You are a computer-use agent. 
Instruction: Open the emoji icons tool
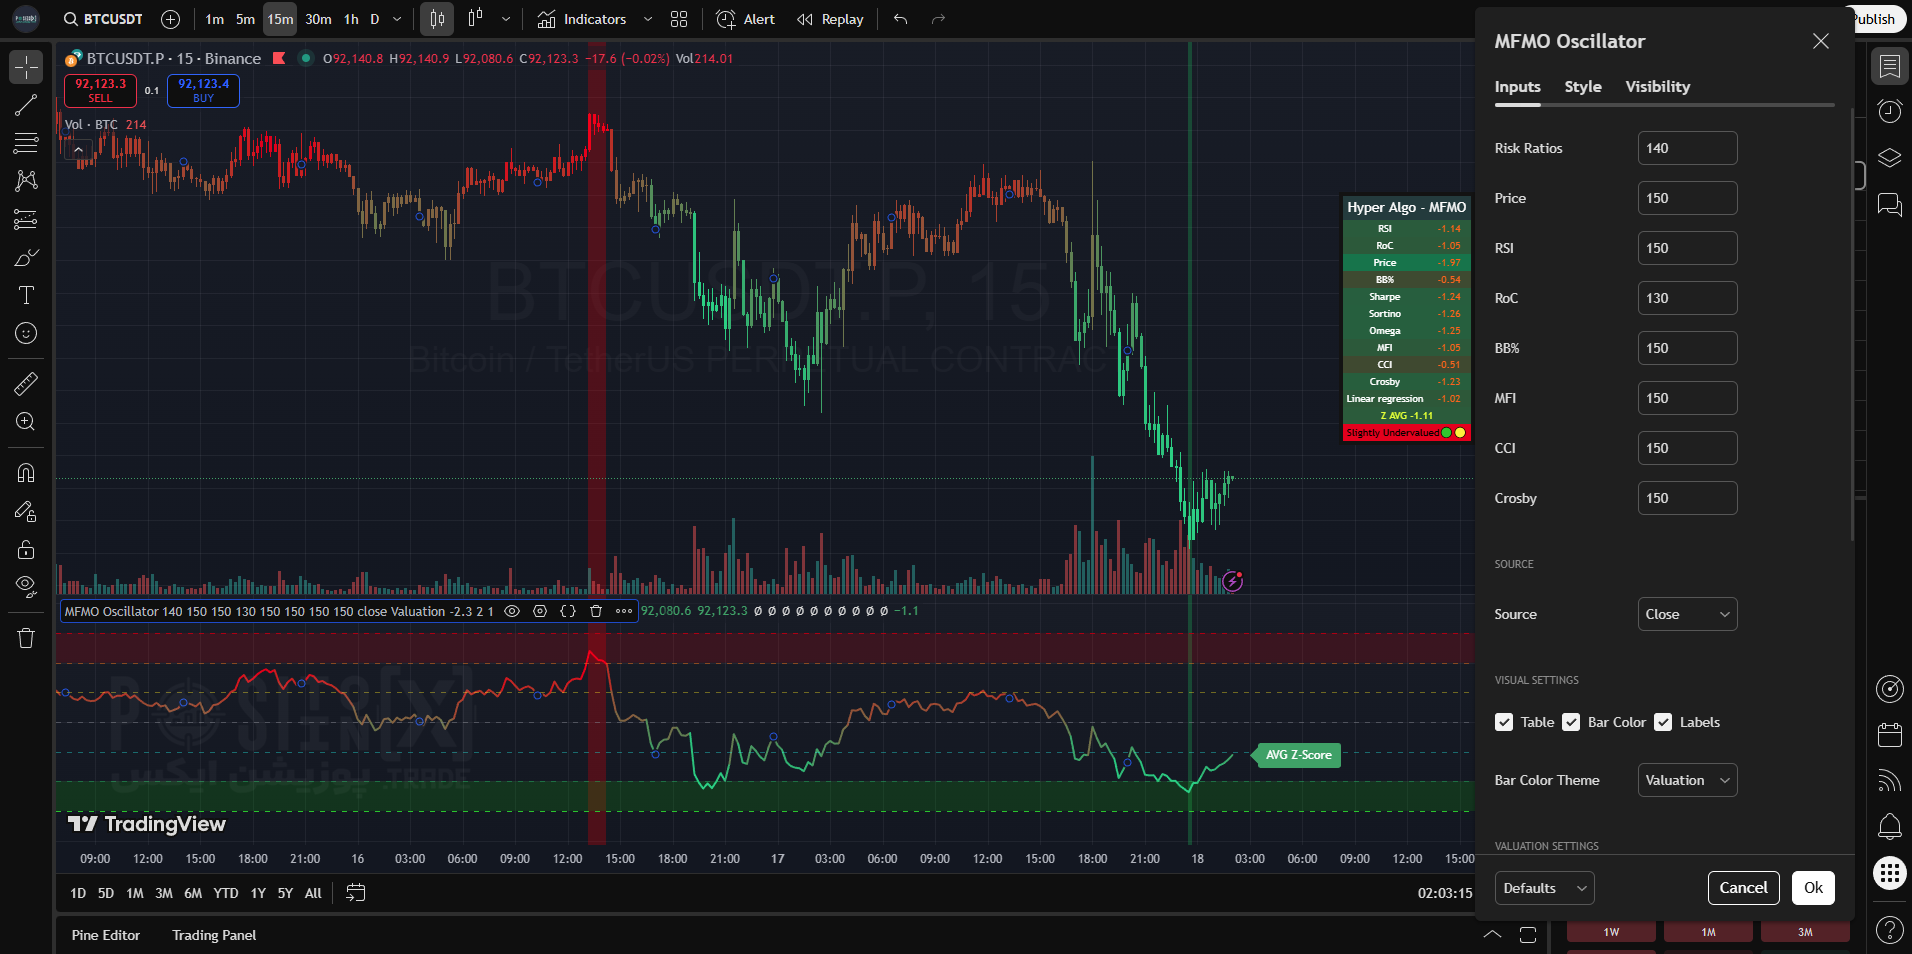[x=26, y=333]
